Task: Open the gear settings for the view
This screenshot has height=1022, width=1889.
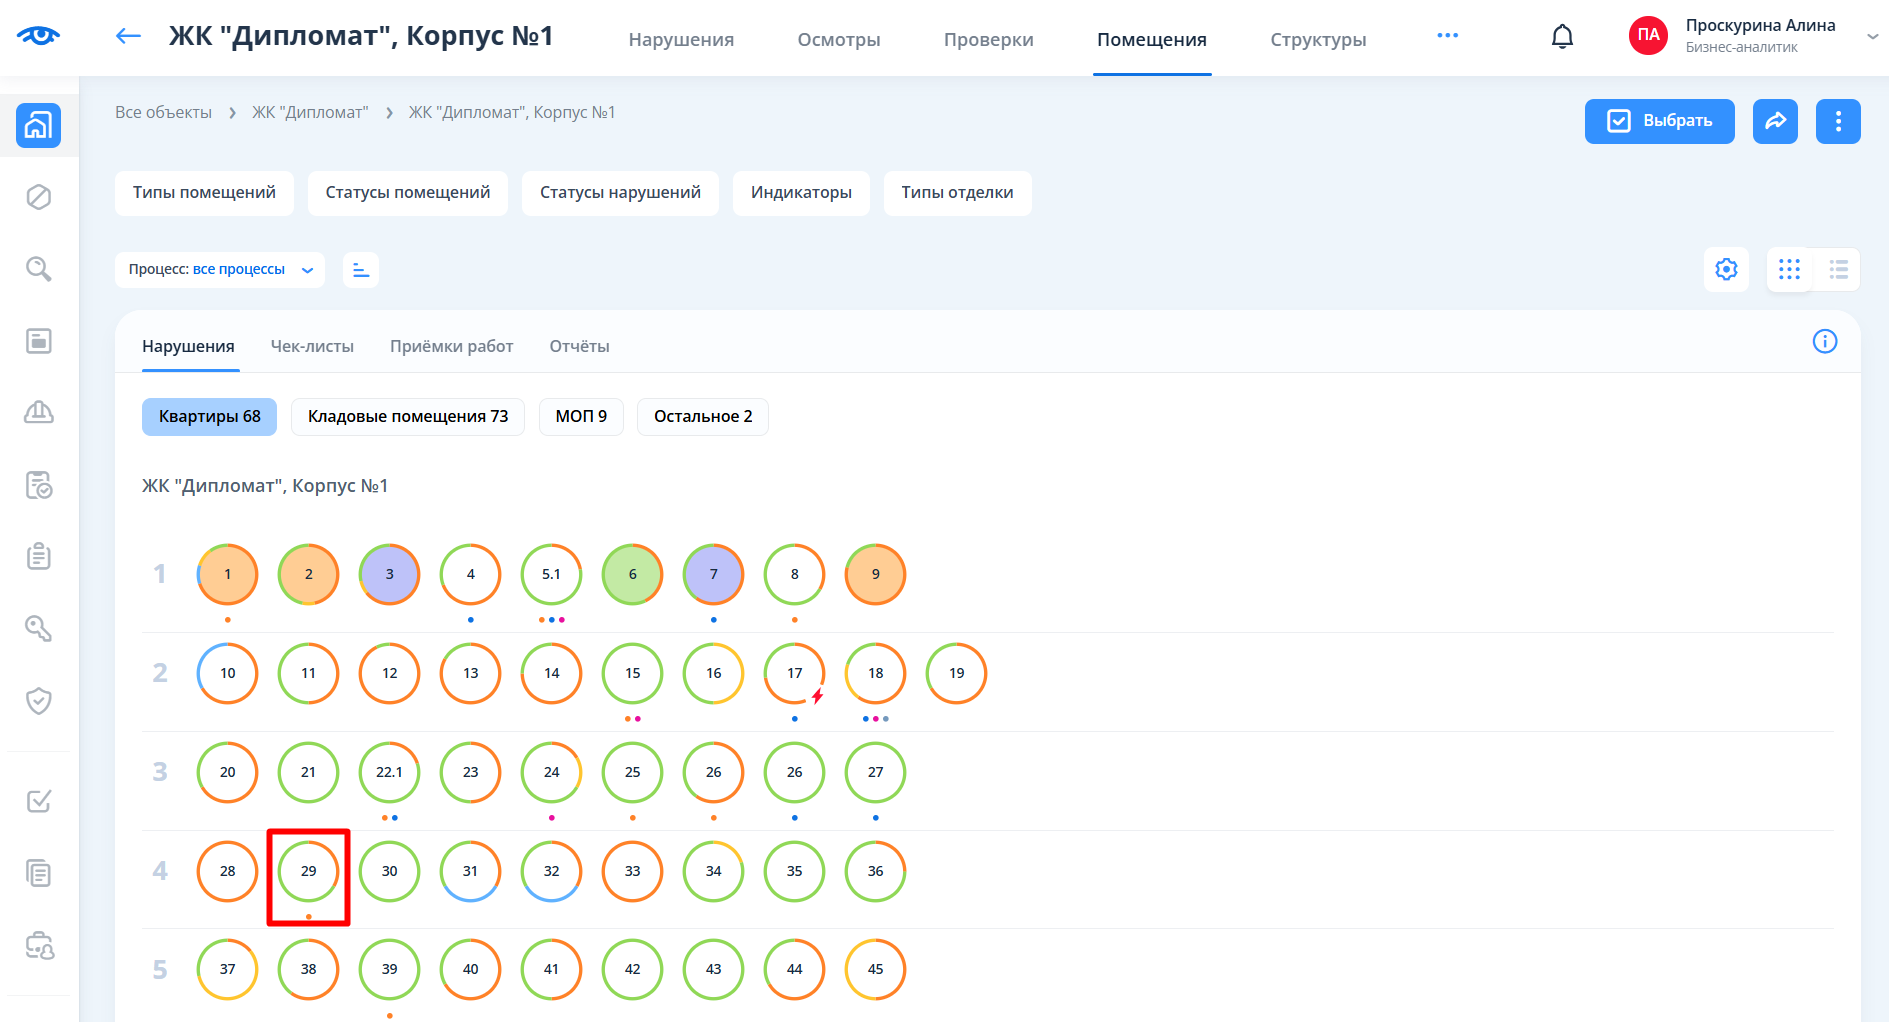Action: 1726,269
